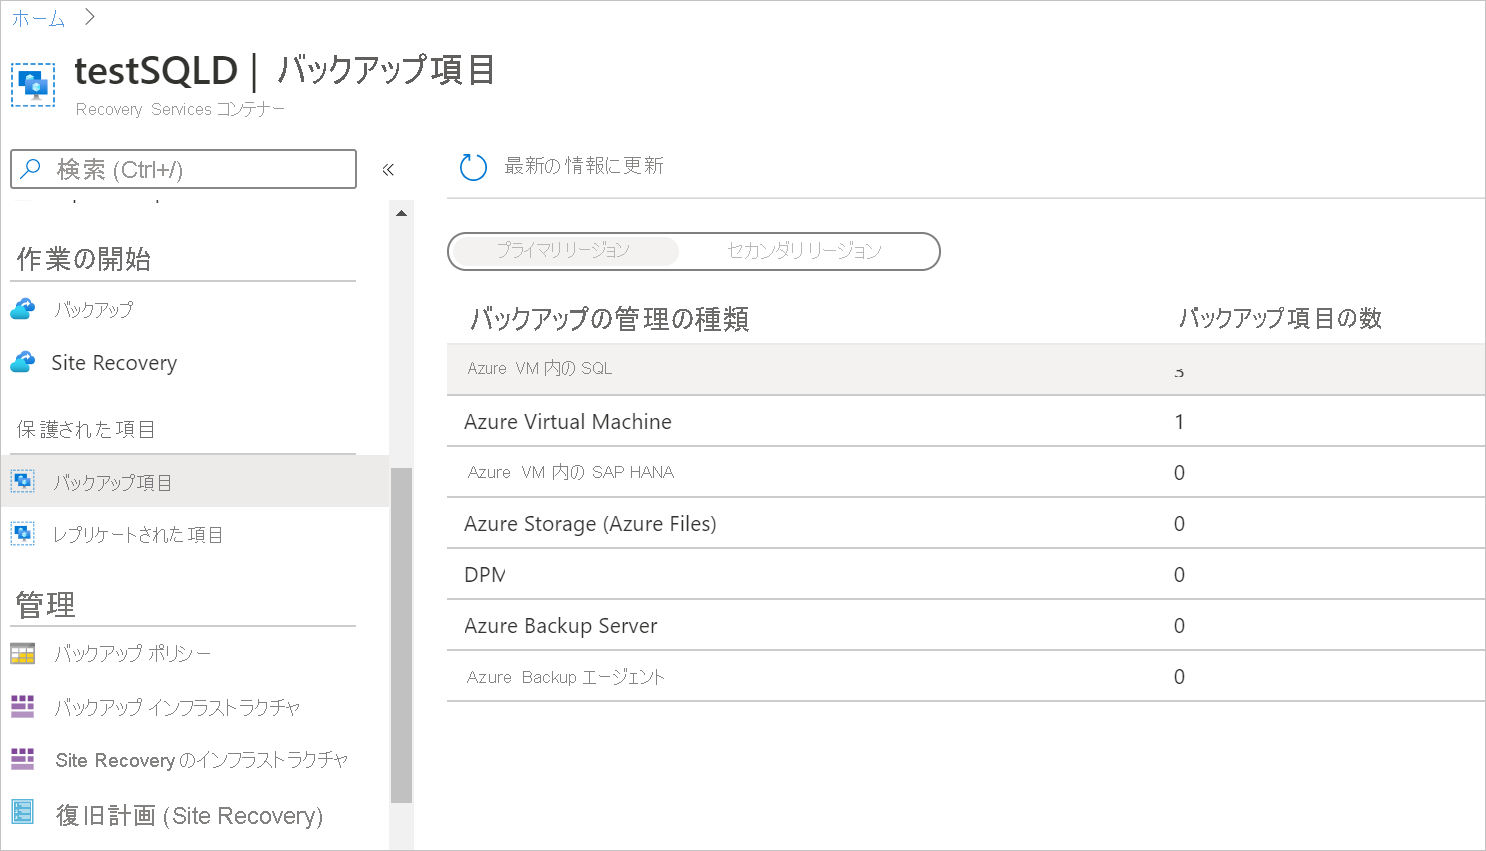Collapse the sidebar with the double chevron
Image resolution: width=1486 pixels, height=851 pixels.
[388, 170]
